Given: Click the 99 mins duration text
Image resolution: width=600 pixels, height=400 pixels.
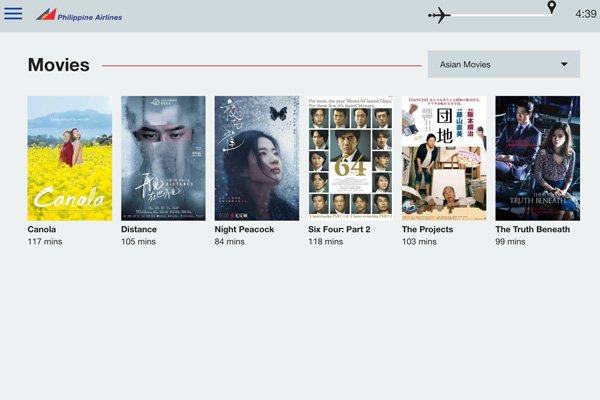Looking at the screenshot, I should pos(510,242).
